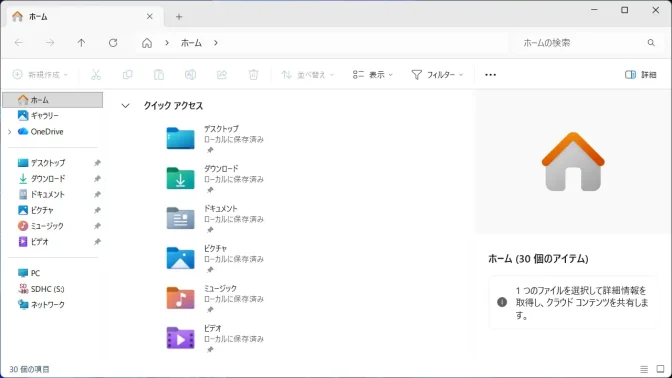Screen dimensions: 672x378
Task: Toggle the 詳細 details pane button
Action: tap(641, 75)
